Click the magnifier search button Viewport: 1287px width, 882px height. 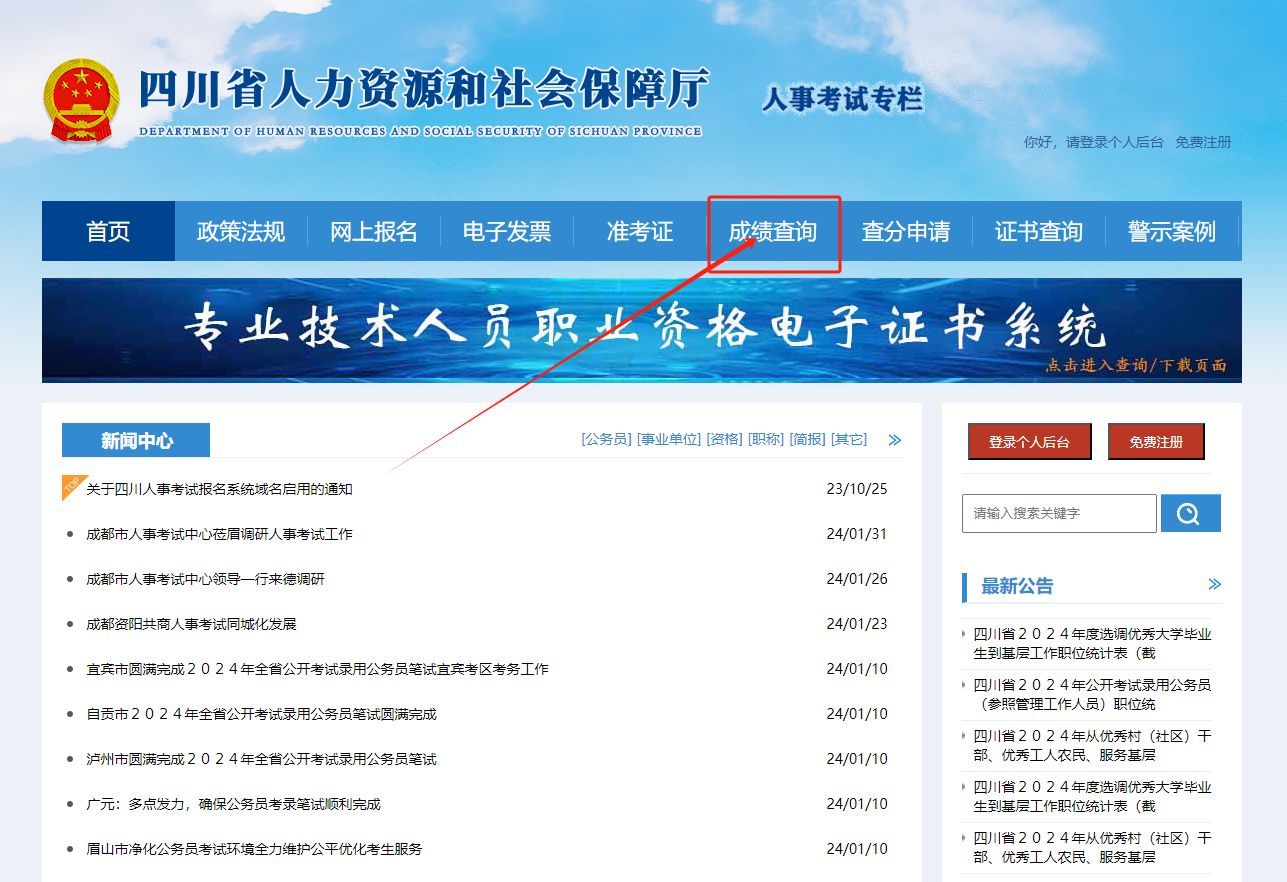pyautogui.click(x=1189, y=513)
